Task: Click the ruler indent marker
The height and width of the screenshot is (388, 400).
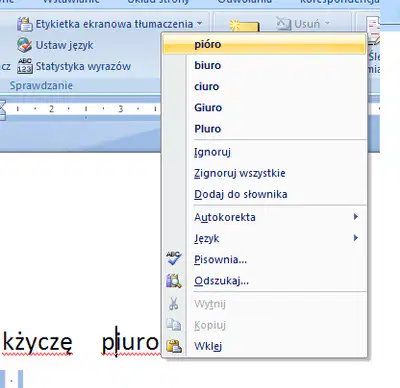Action: point(2,110)
